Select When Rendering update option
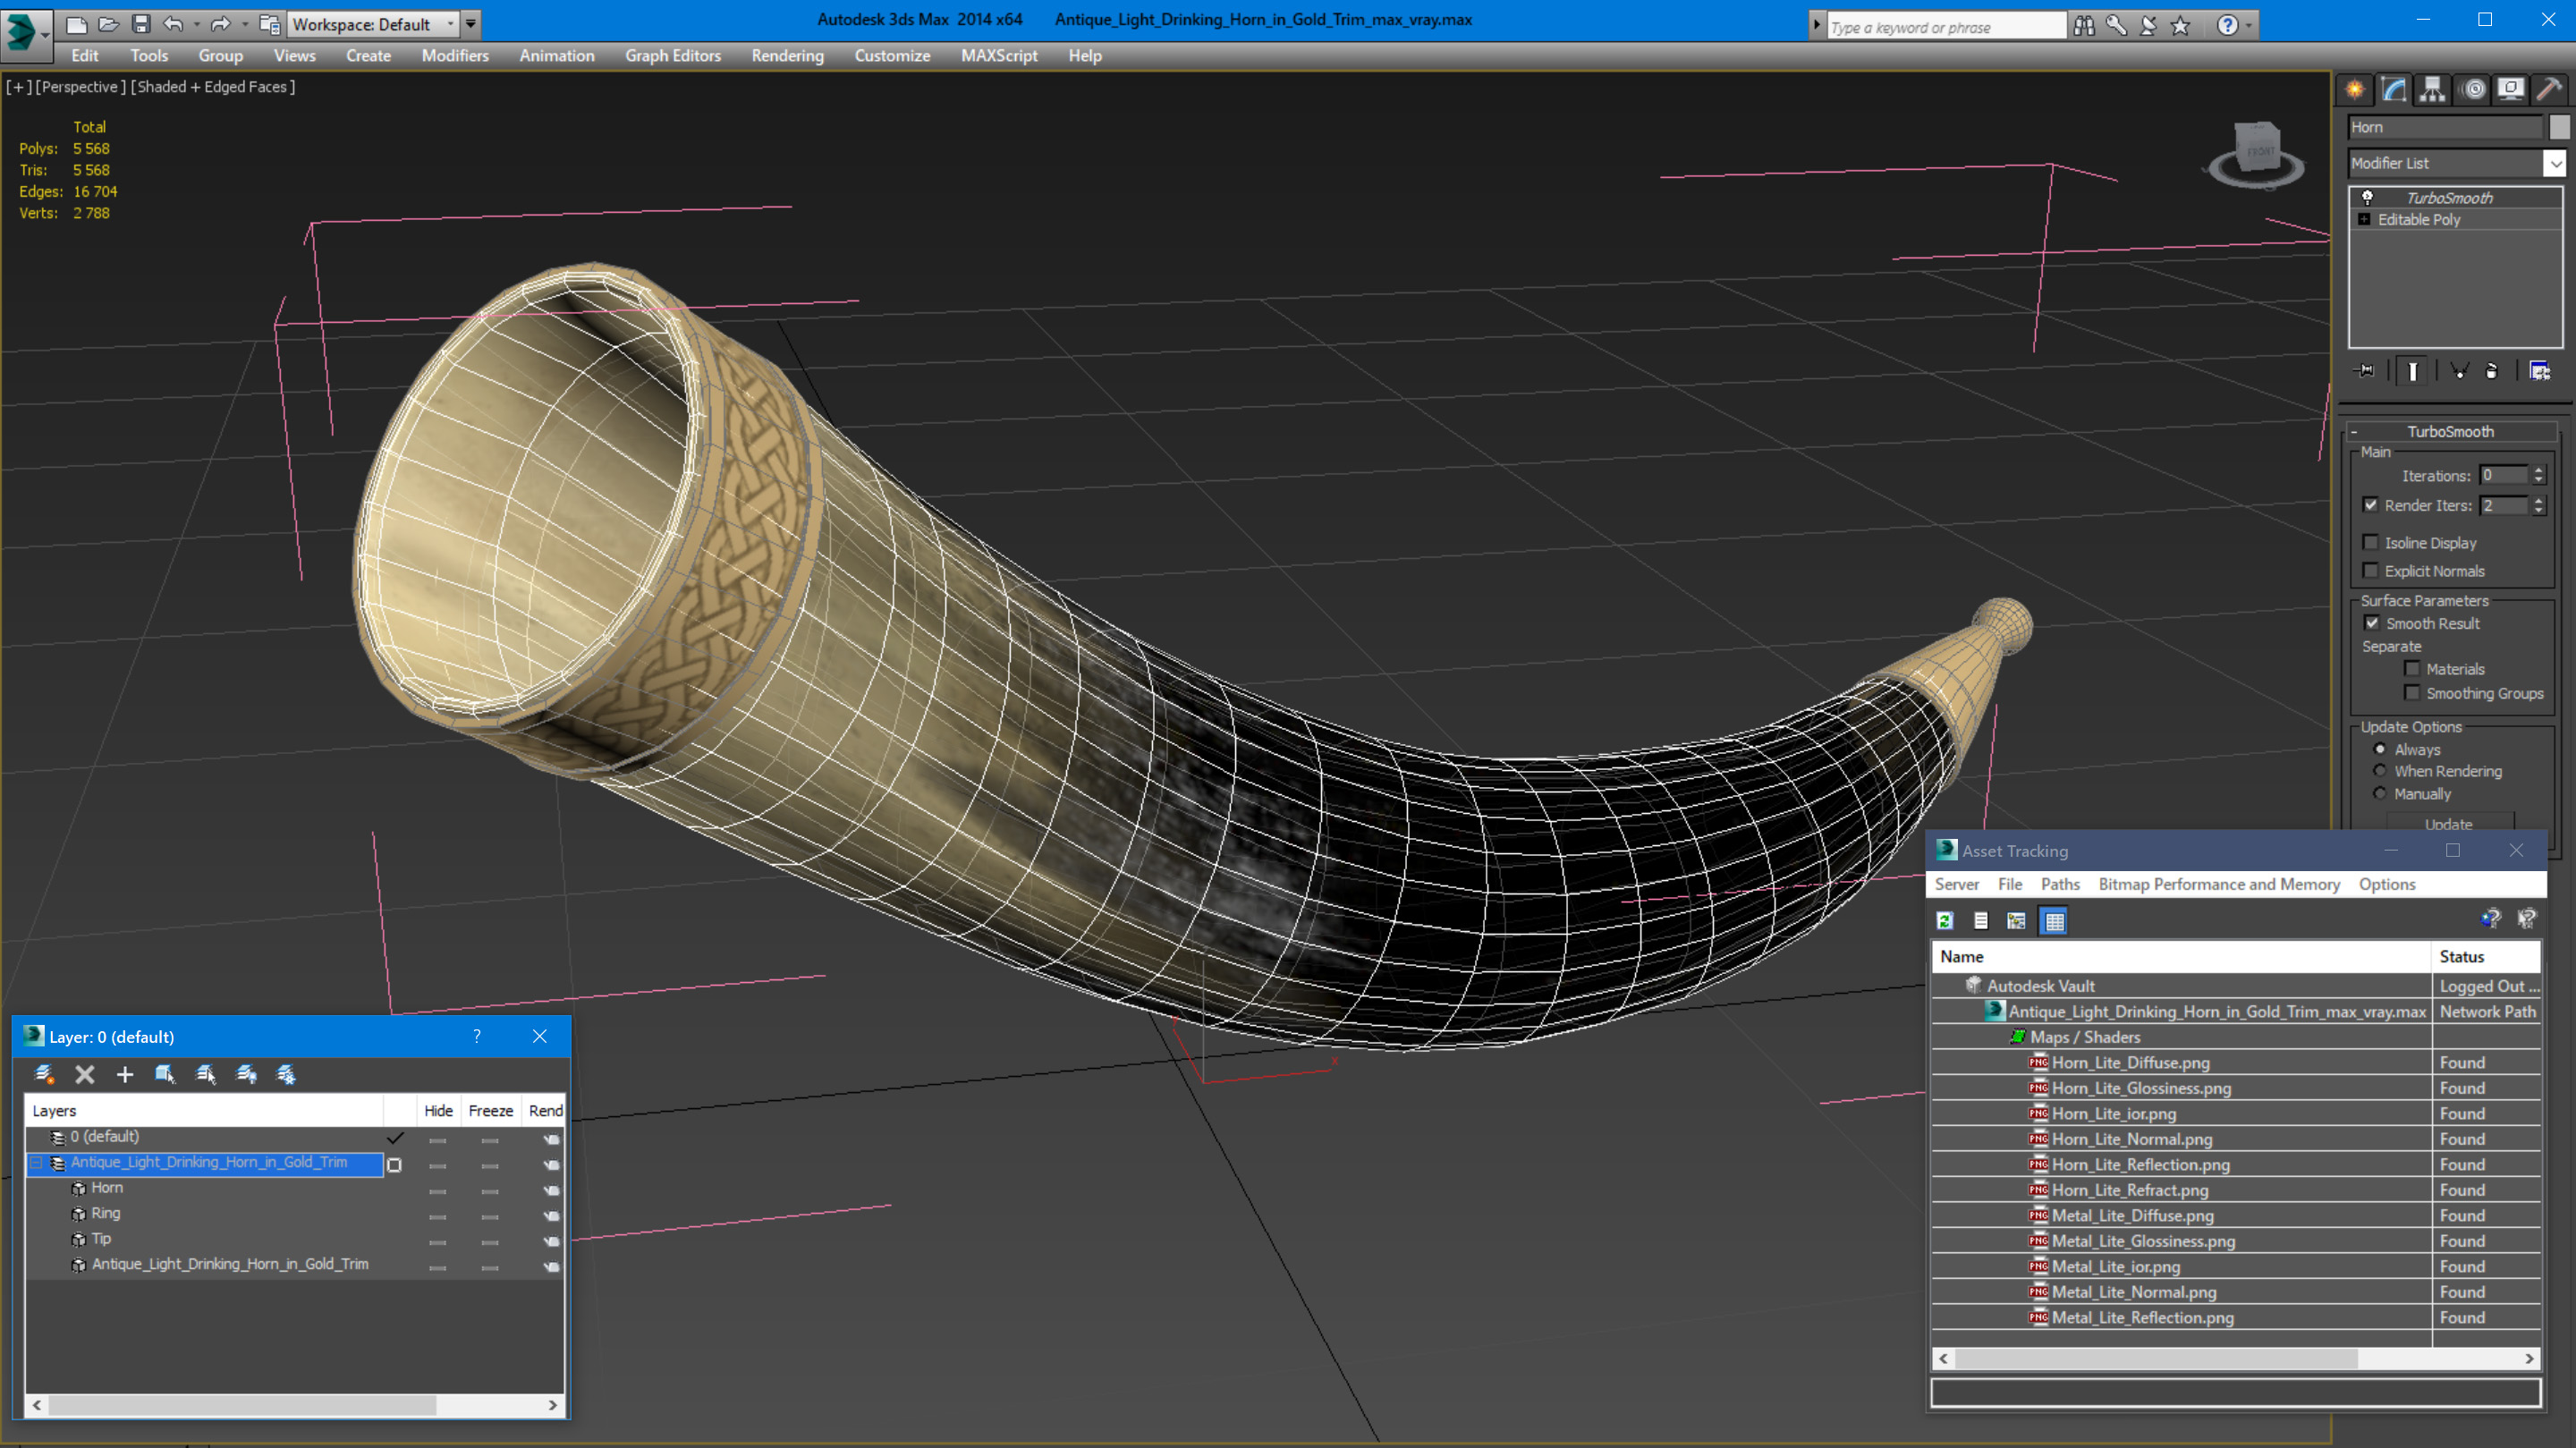Screen dimensions: 2576x1448 coord(2380,771)
